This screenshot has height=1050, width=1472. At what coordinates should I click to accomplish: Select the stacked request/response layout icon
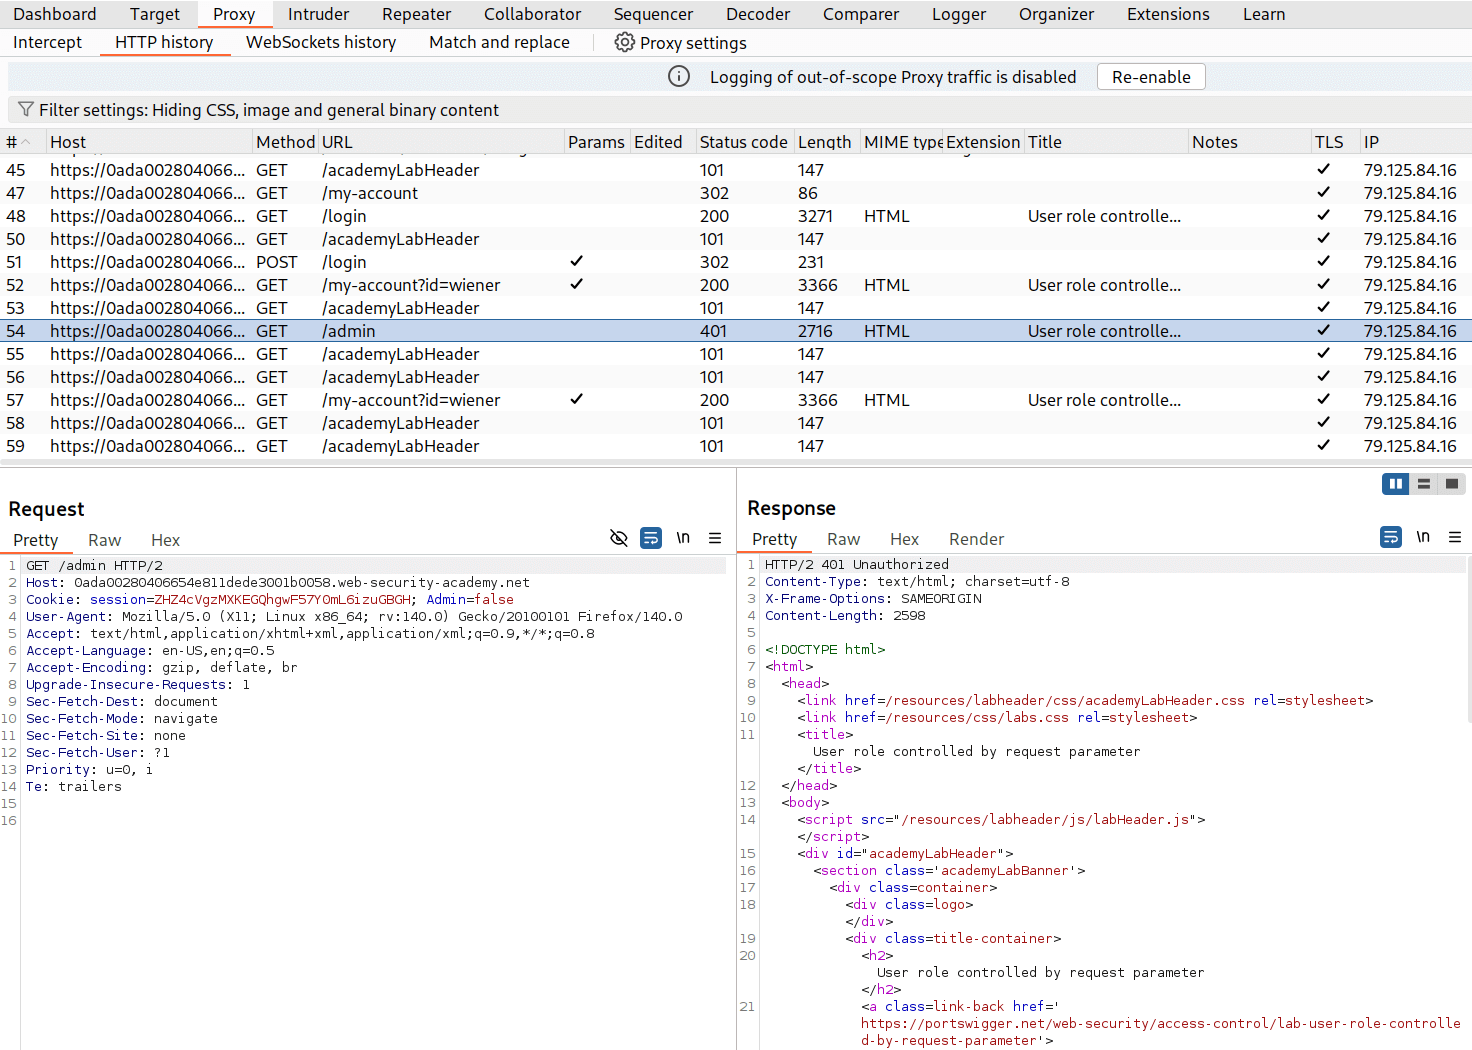(1424, 484)
